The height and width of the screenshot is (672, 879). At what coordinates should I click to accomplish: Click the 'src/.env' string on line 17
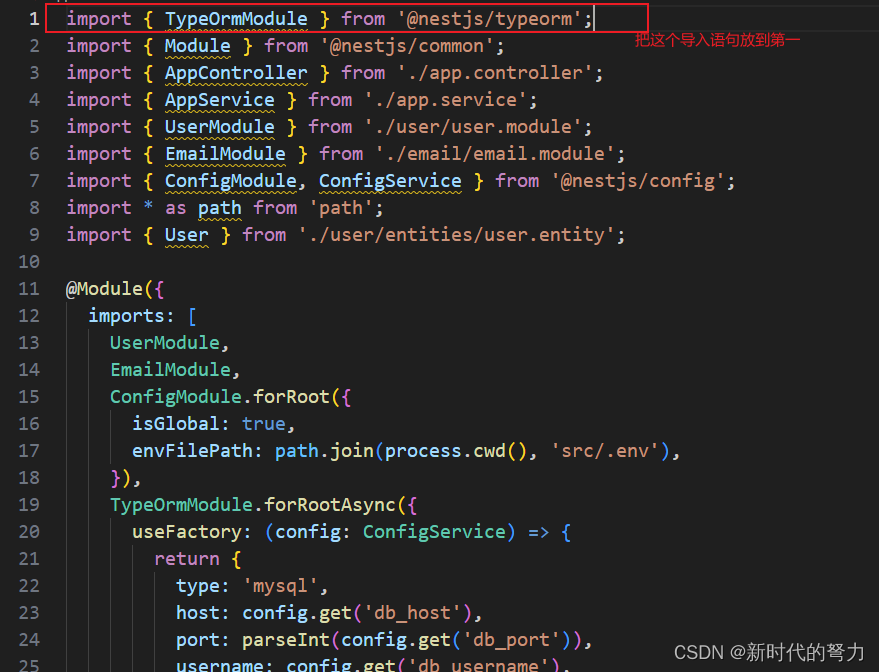(x=605, y=450)
